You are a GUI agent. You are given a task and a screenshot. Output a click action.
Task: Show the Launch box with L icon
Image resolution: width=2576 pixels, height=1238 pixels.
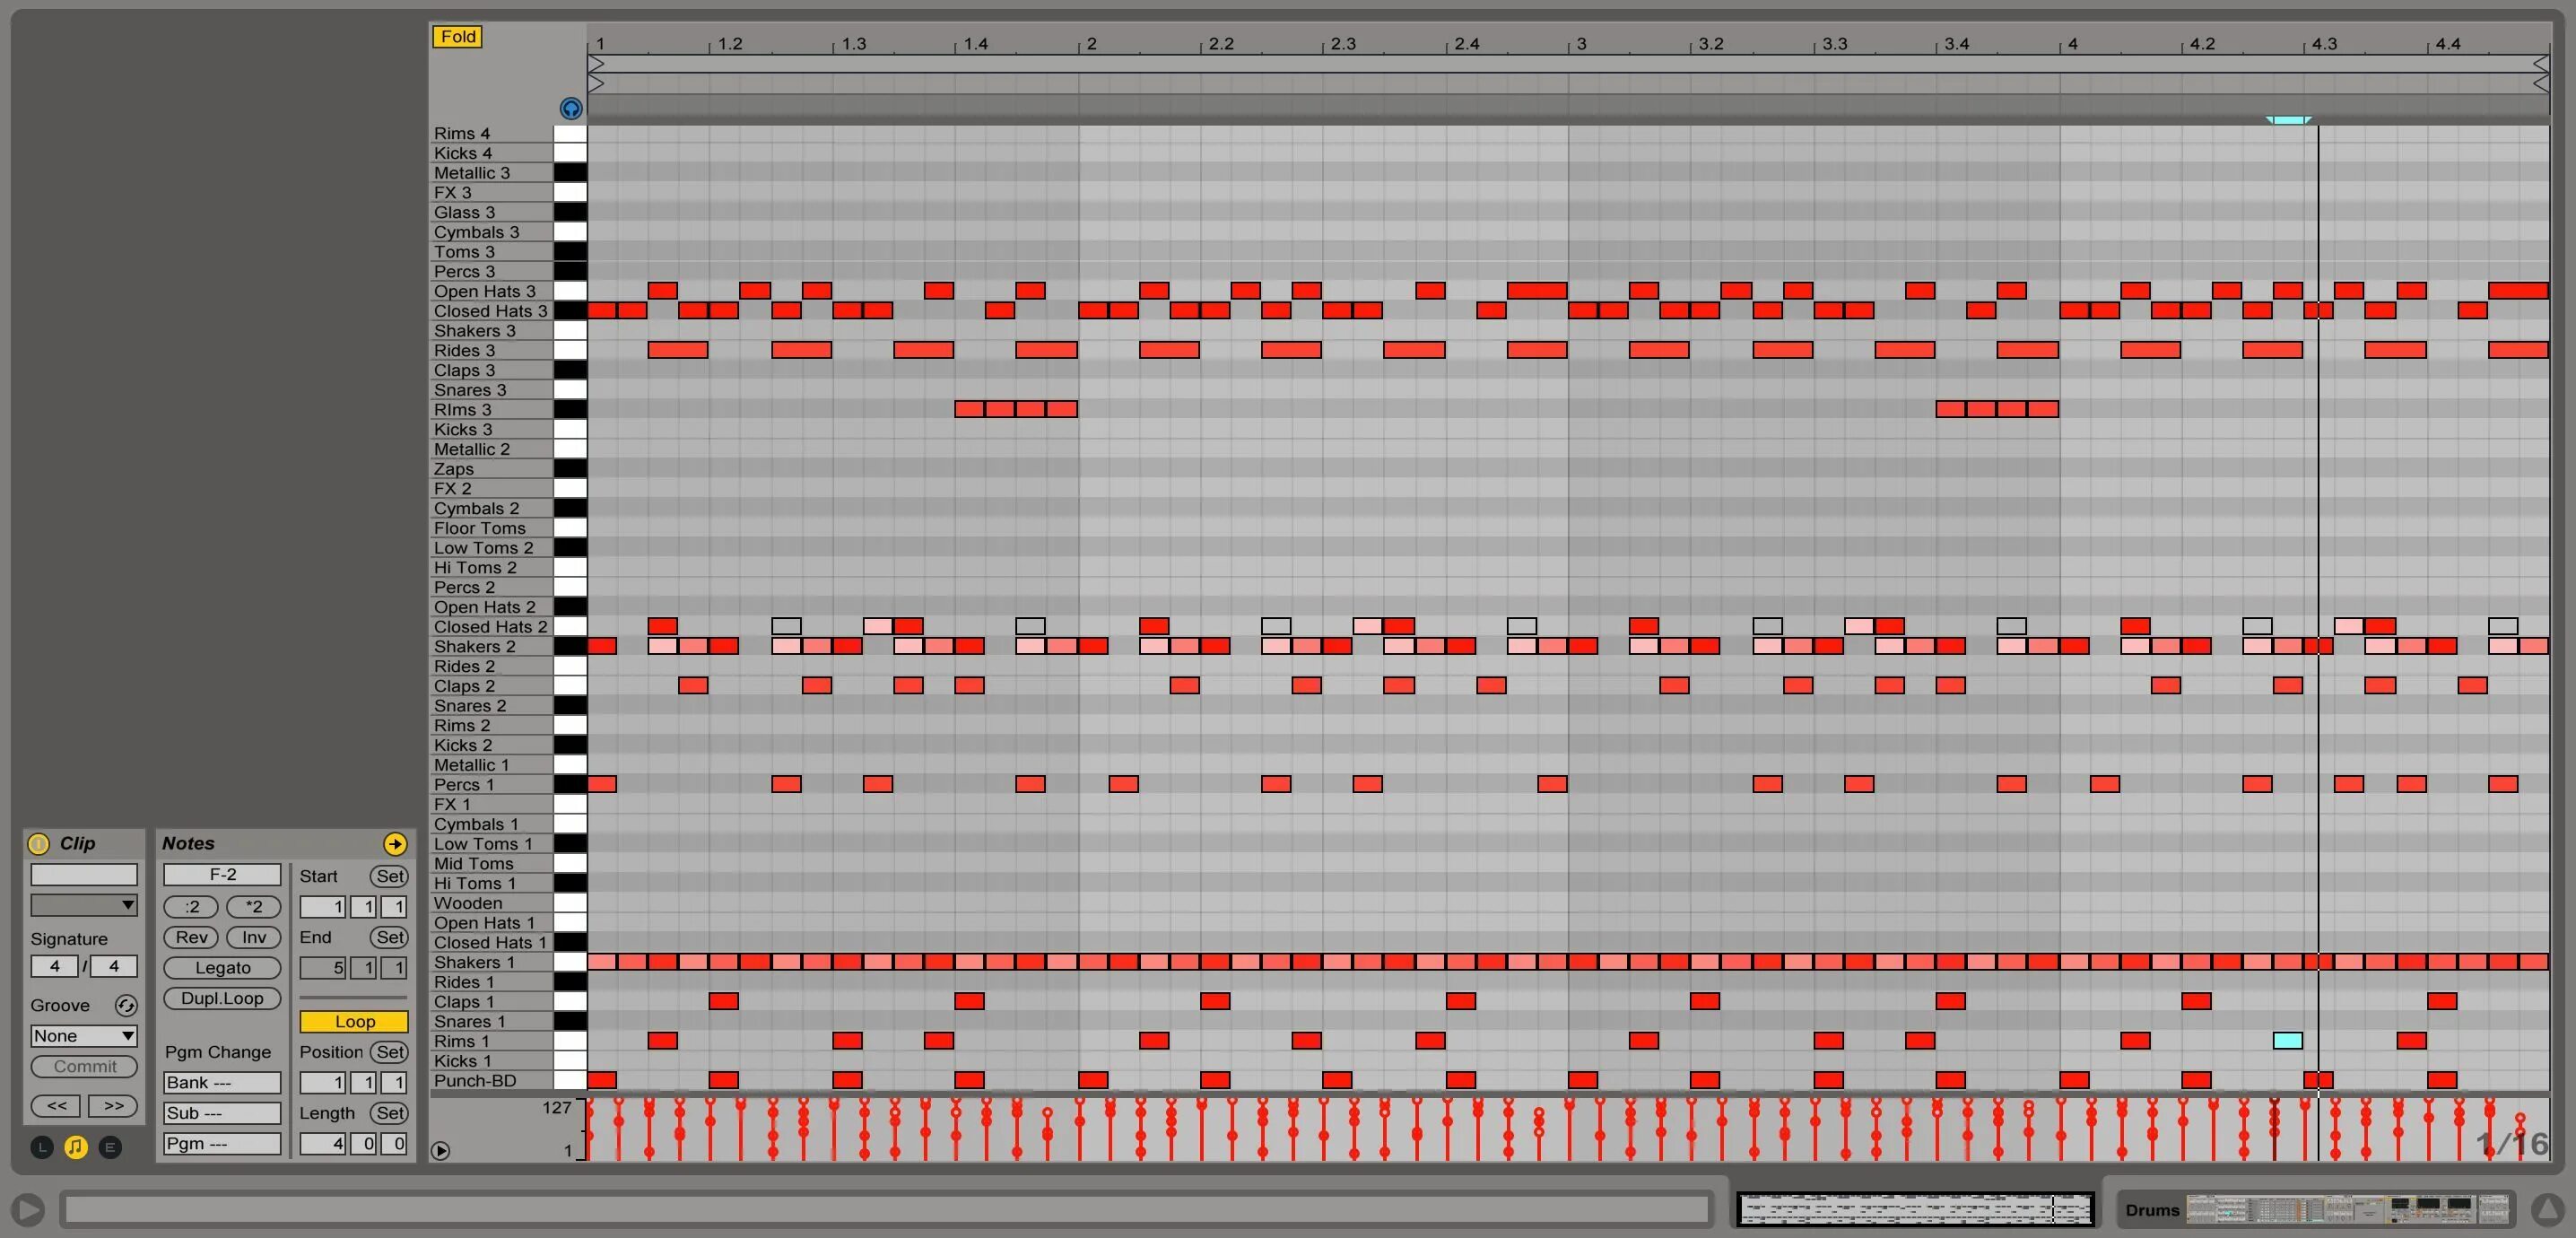[x=42, y=1147]
